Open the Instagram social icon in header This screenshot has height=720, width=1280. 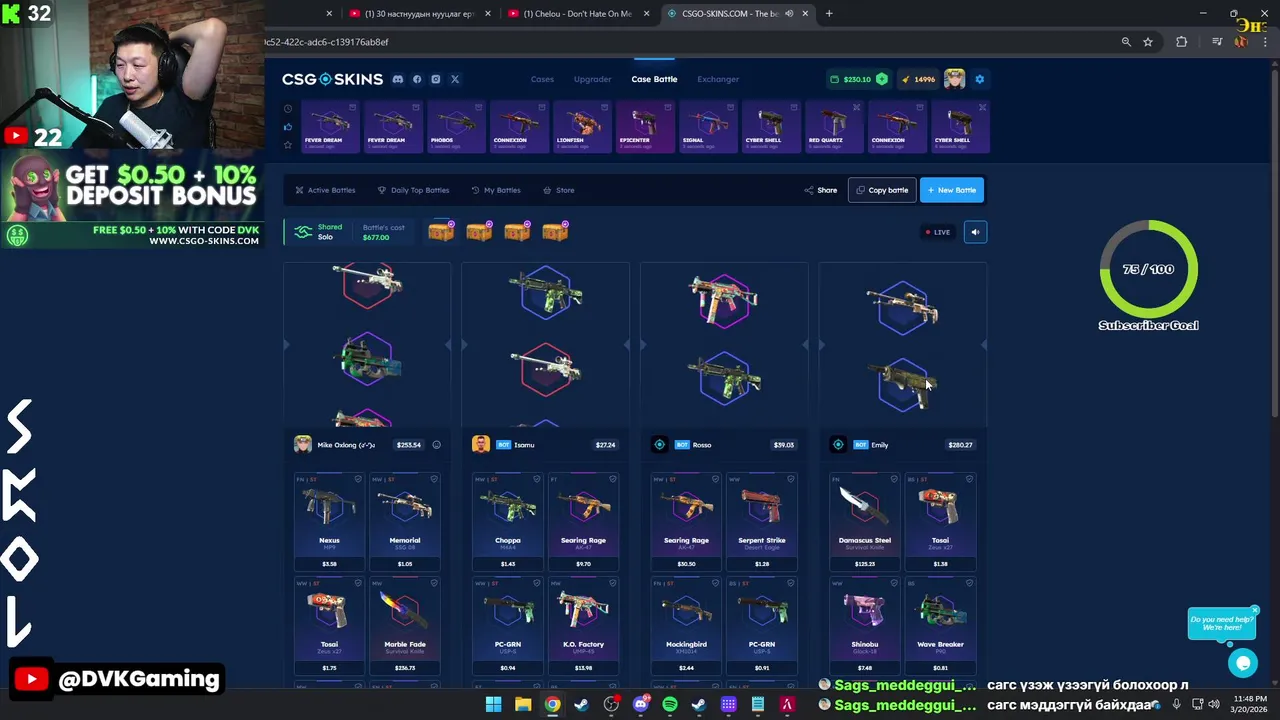pyautogui.click(x=436, y=79)
